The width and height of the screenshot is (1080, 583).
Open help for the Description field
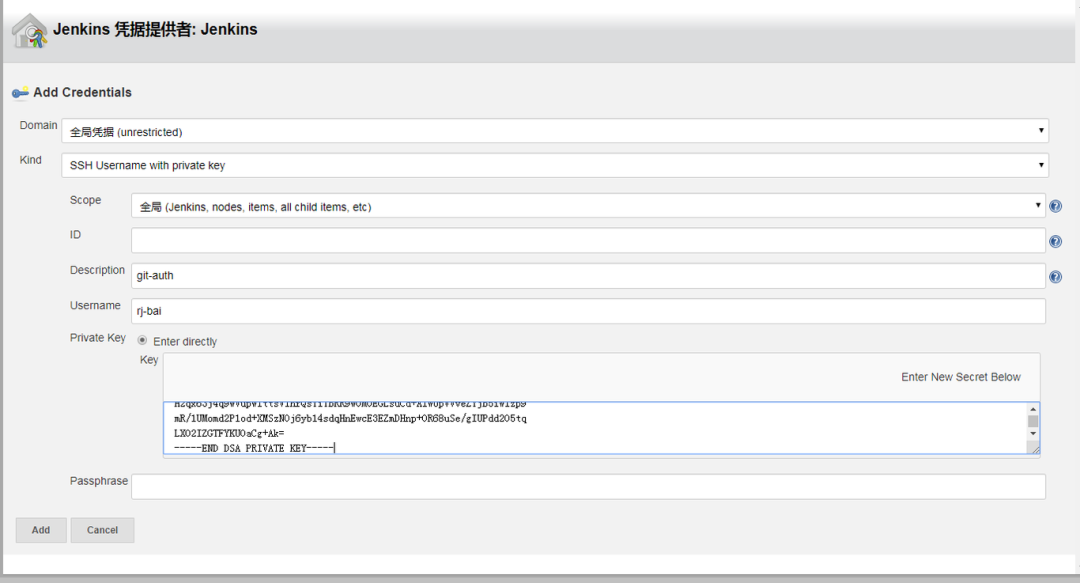click(x=1055, y=277)
